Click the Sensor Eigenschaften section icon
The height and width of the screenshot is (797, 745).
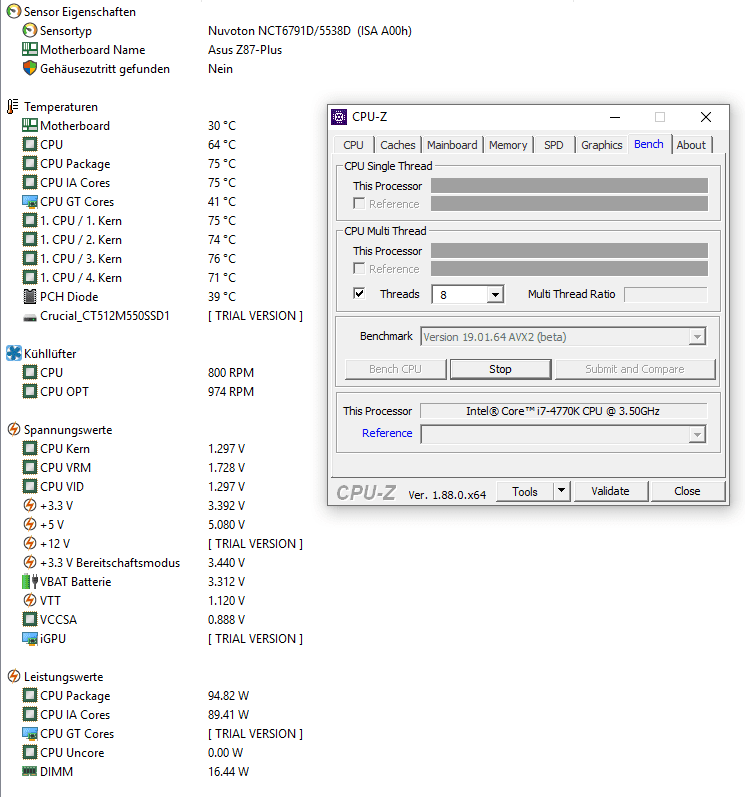(14, 12)
